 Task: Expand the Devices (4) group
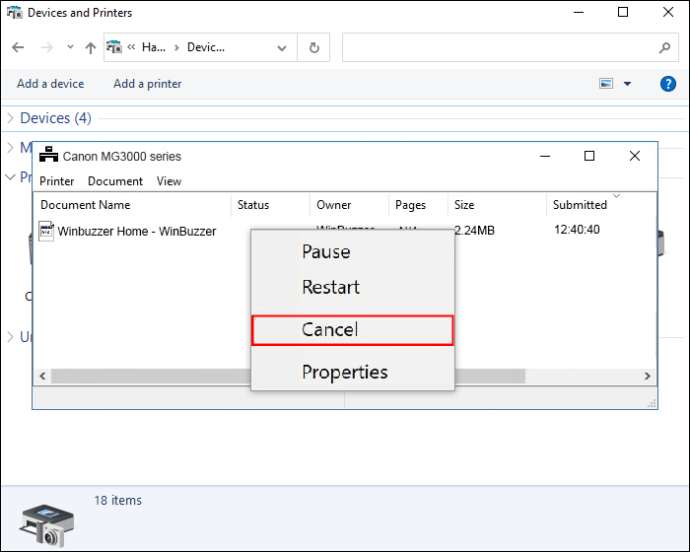click(x=11, y=118)
